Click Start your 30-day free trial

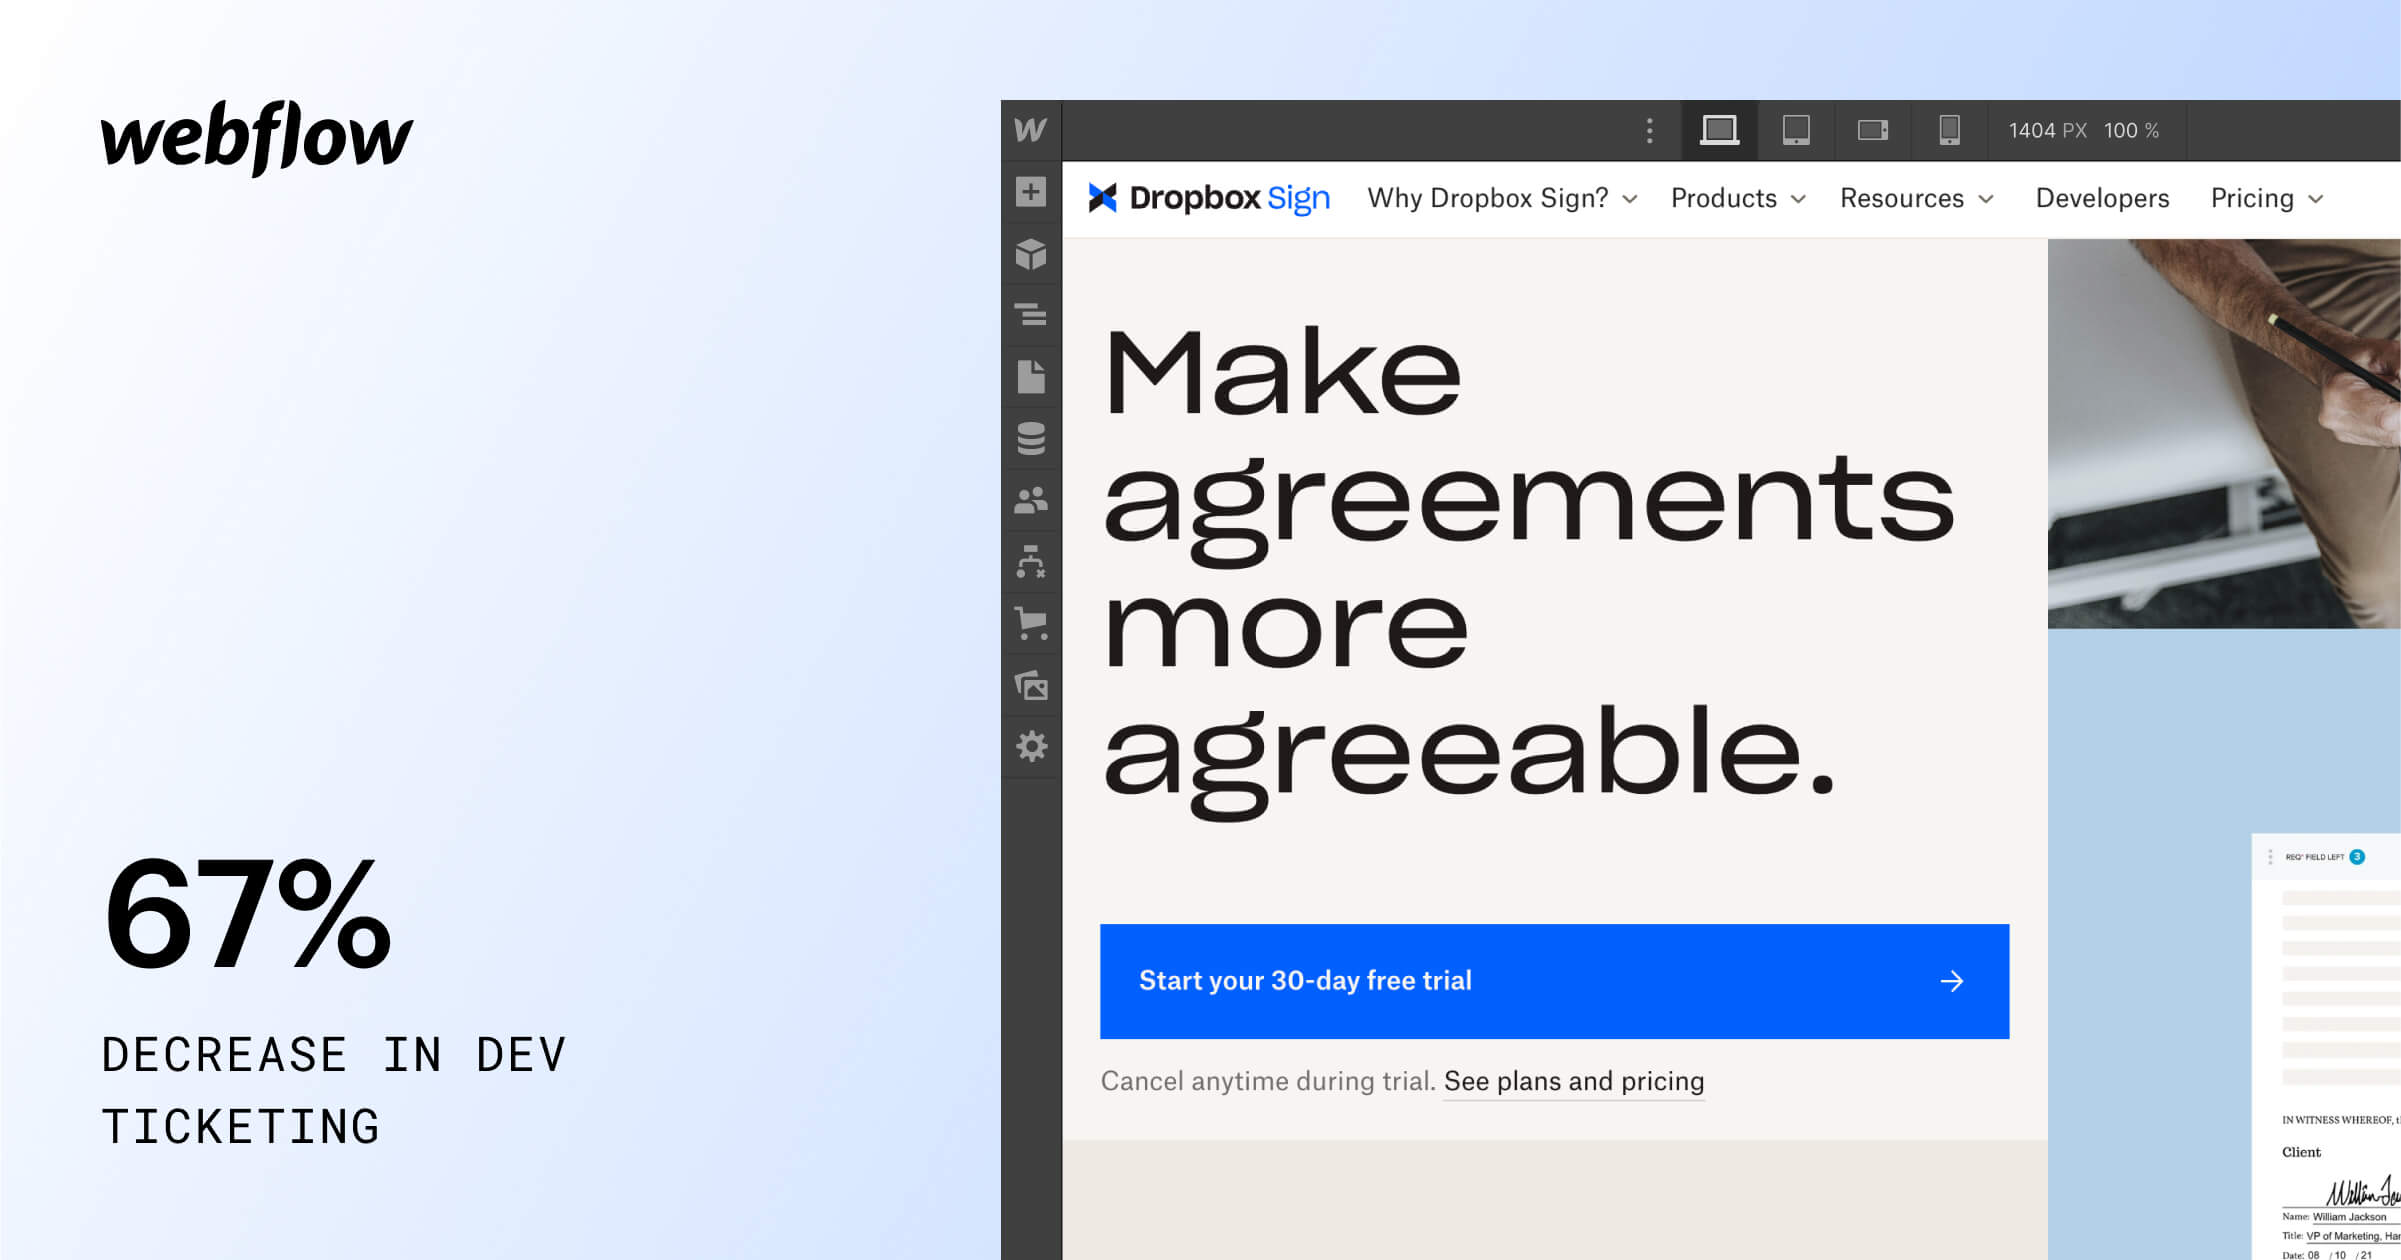1553,981
